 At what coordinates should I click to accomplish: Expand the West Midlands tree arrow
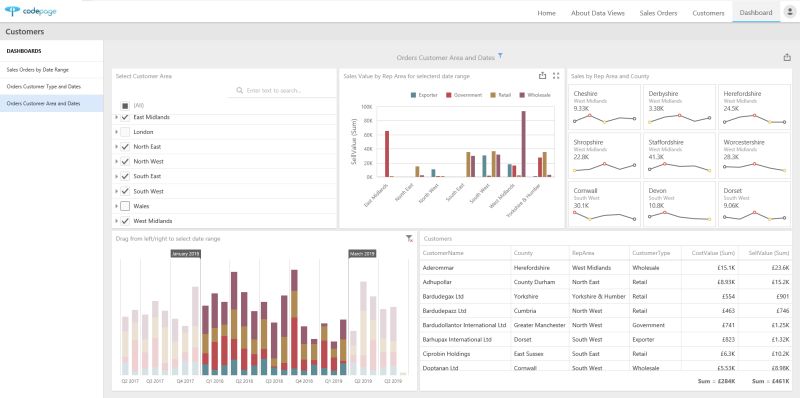[x=116, y=221]
